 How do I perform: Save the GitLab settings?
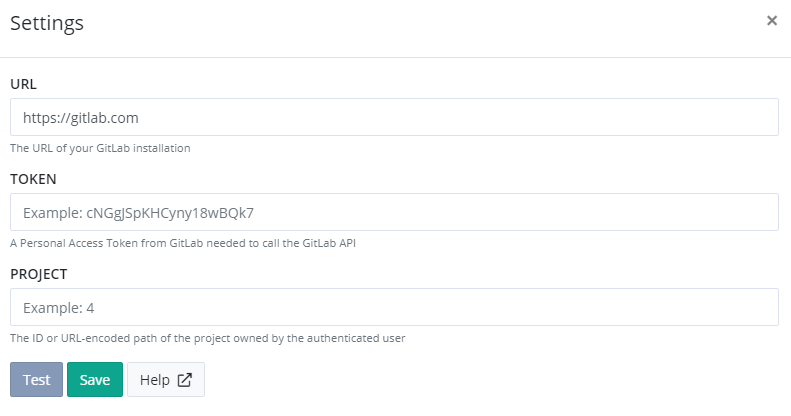[95, 380]
